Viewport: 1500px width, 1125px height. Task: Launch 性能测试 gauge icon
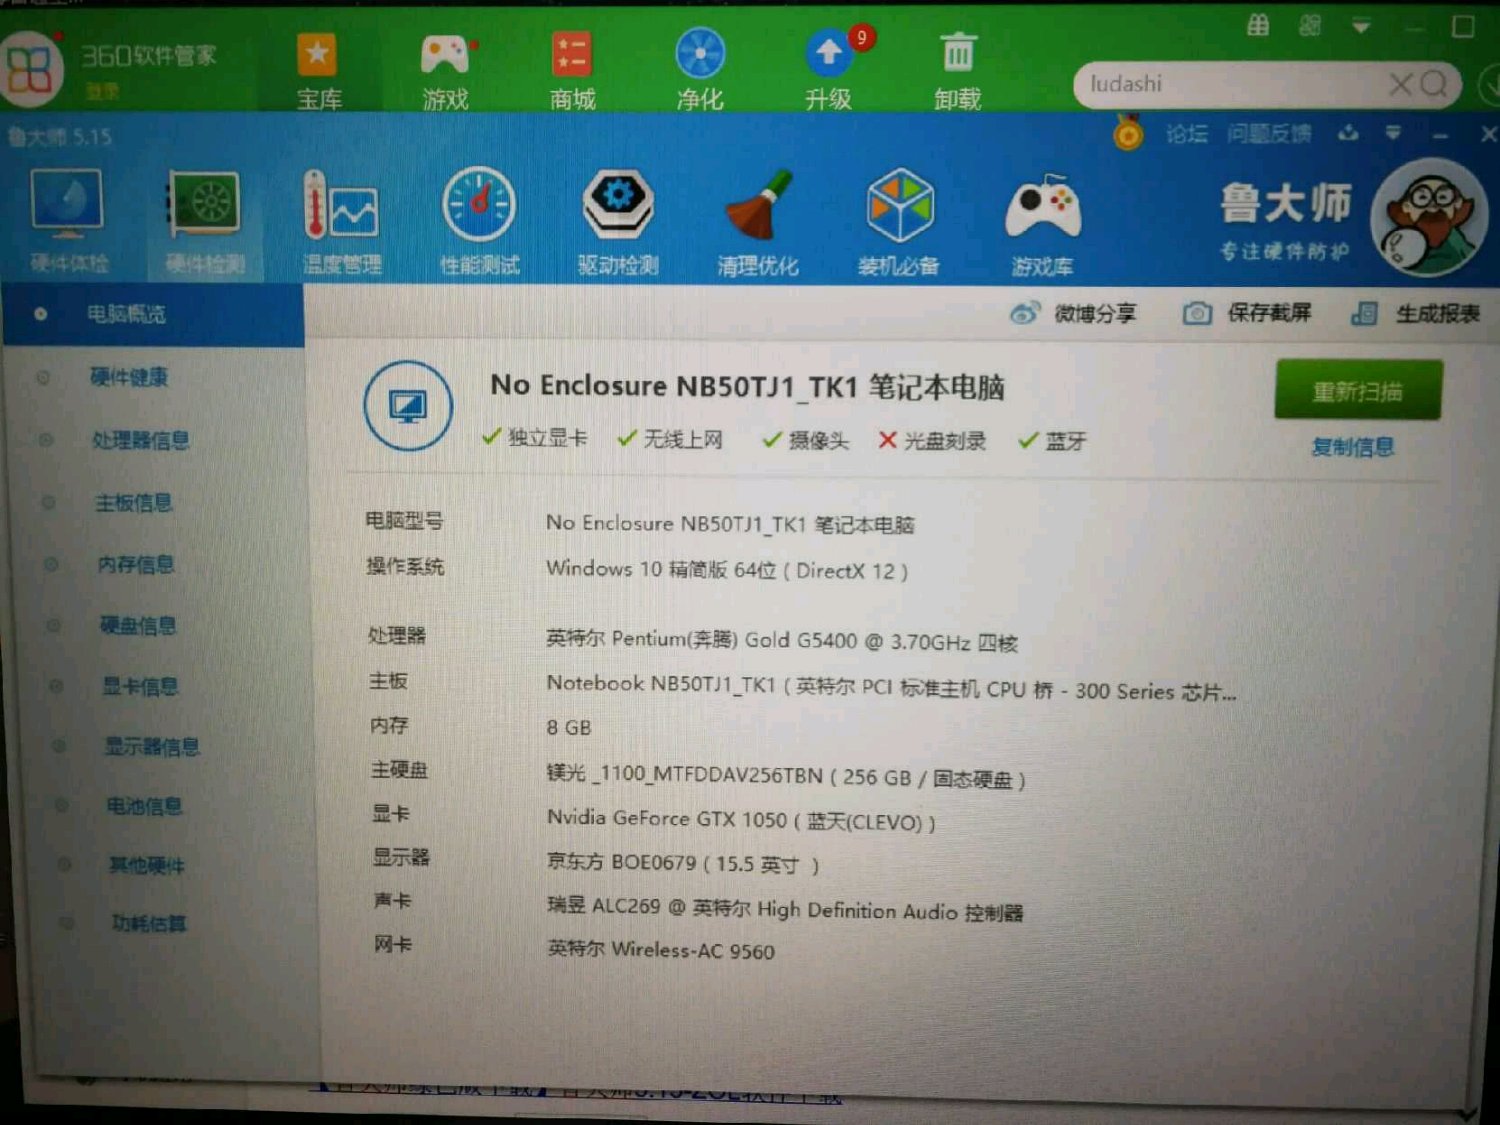tap(480, 220)
